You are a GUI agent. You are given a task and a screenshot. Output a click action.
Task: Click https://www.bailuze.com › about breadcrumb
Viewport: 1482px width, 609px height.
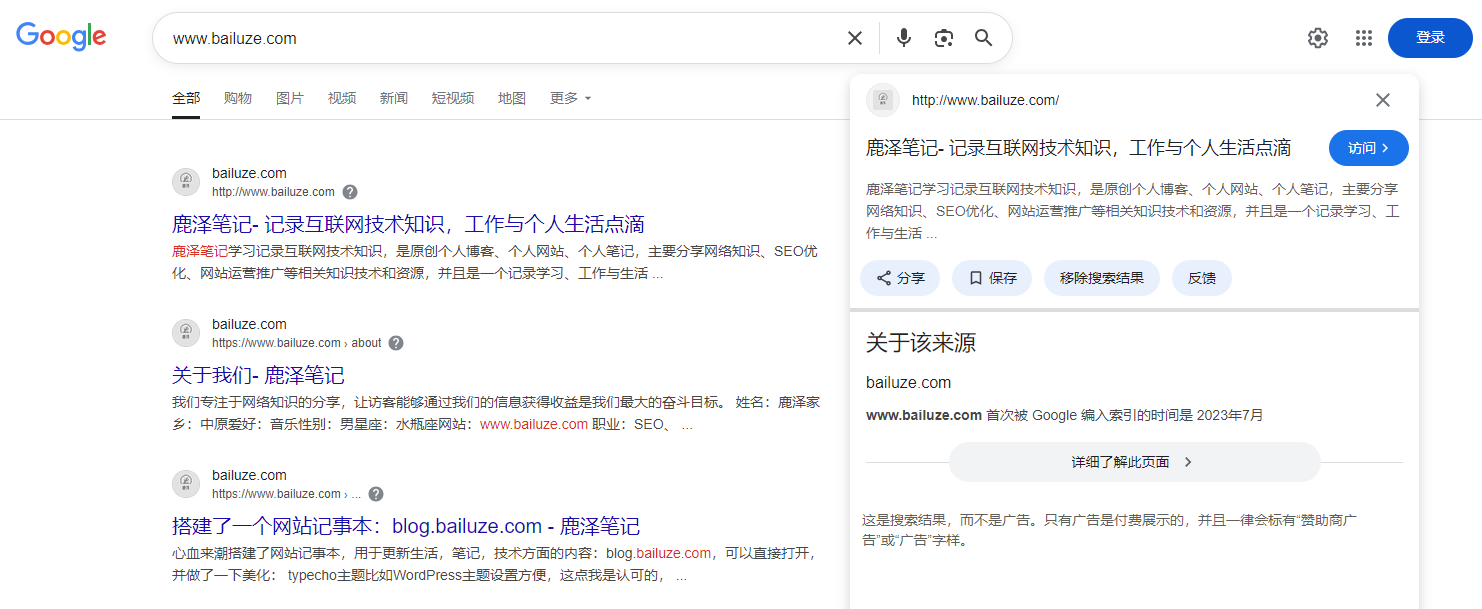pyautogui.click(x=297, y=343)
